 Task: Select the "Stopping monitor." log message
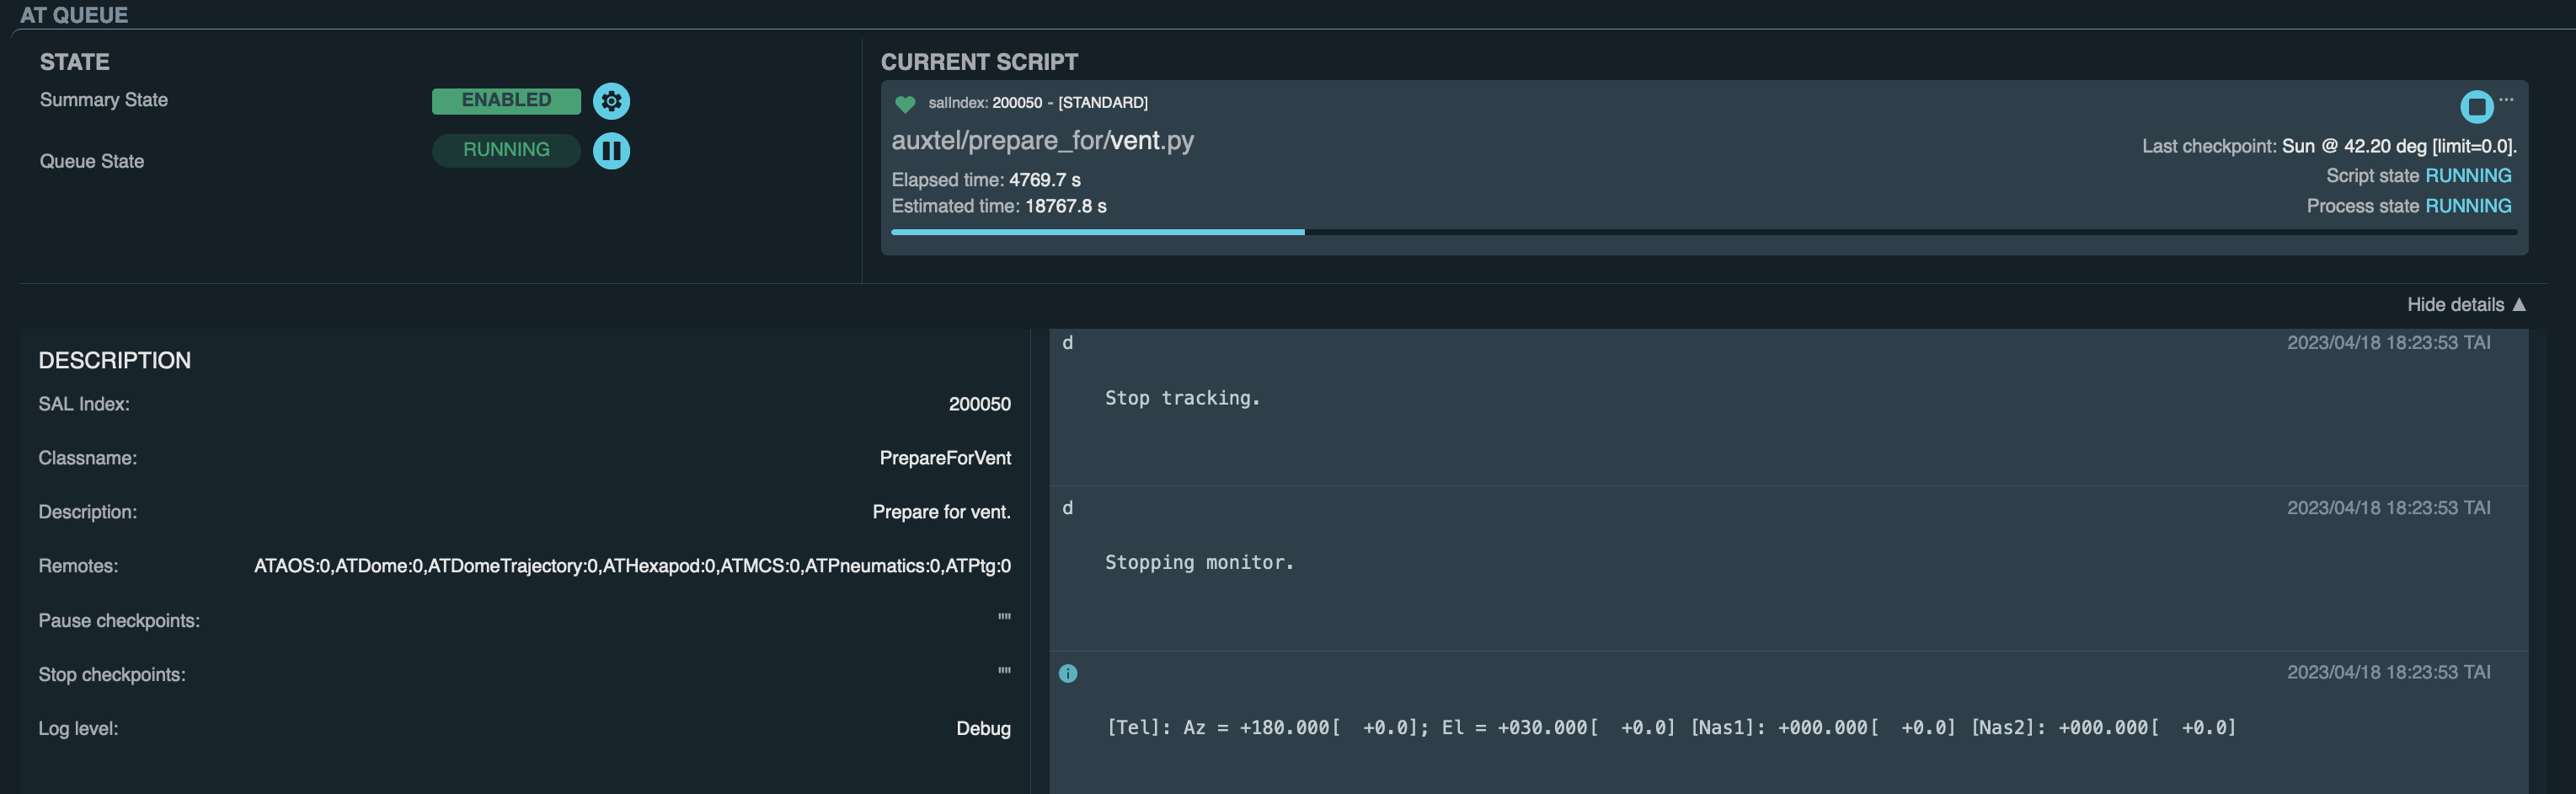pyautogui.click(x=1199, y=563)
